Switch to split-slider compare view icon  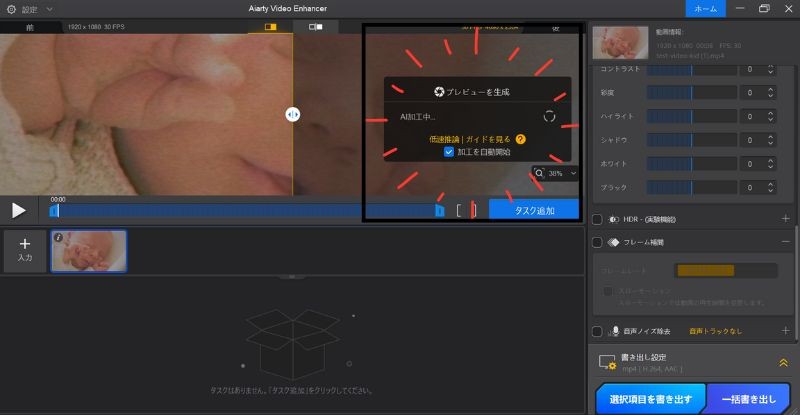click(x=271, y=27)
